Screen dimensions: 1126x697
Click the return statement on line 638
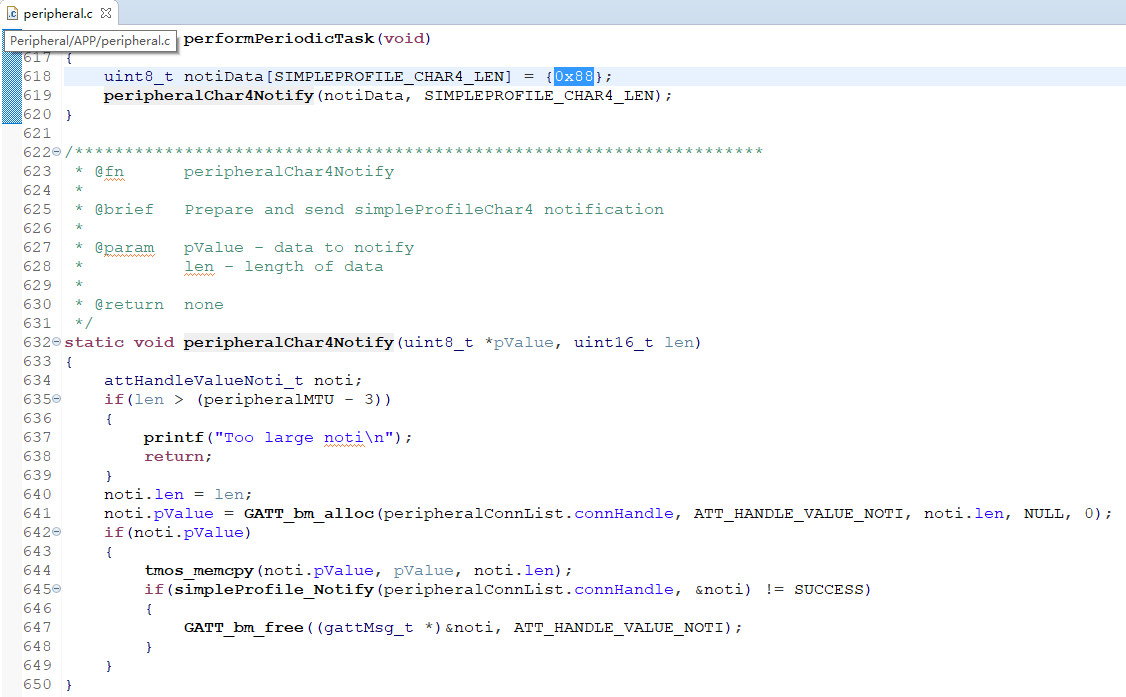(x=177, y=456)
